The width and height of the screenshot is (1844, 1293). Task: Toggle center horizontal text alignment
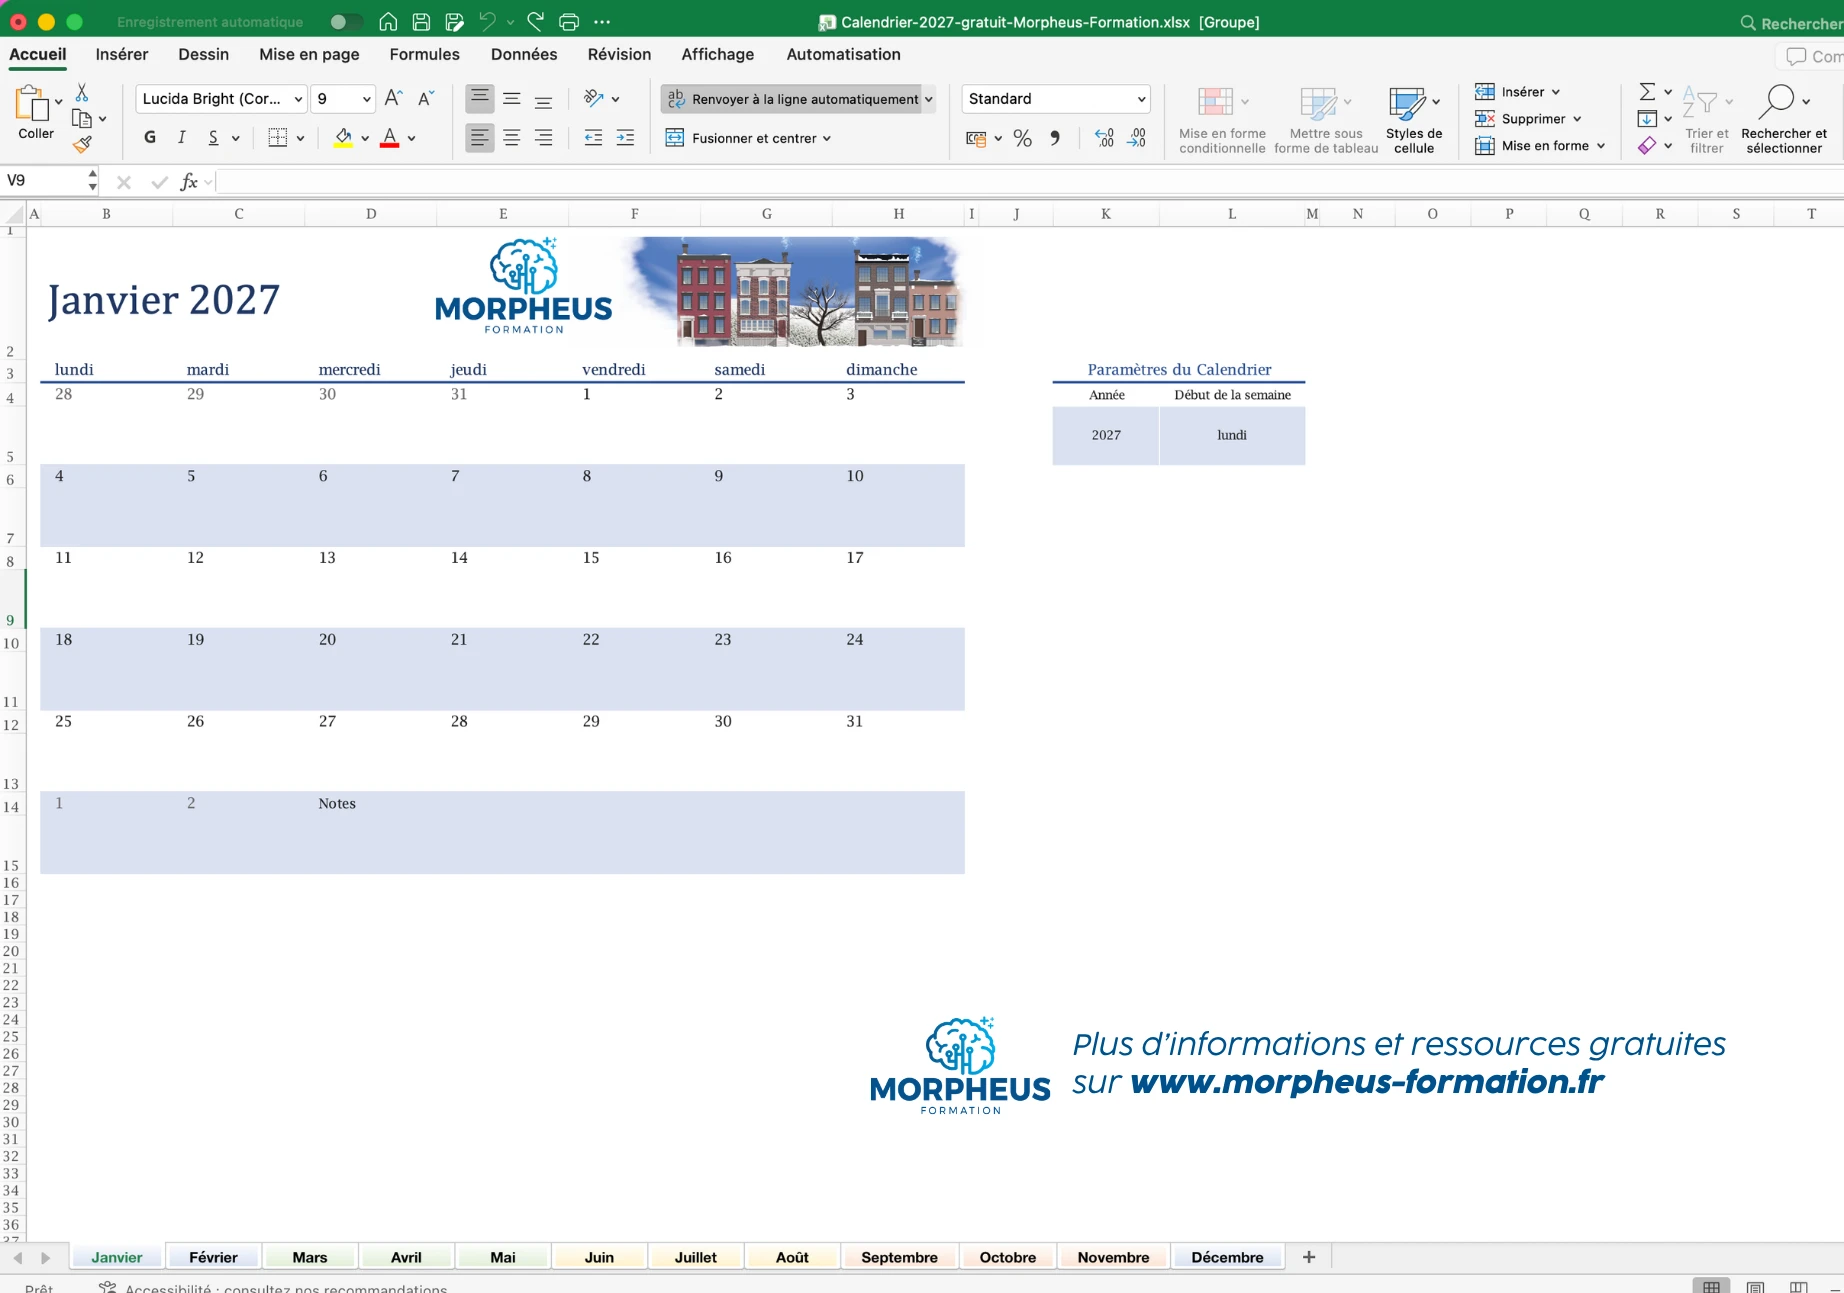[511, 138]
